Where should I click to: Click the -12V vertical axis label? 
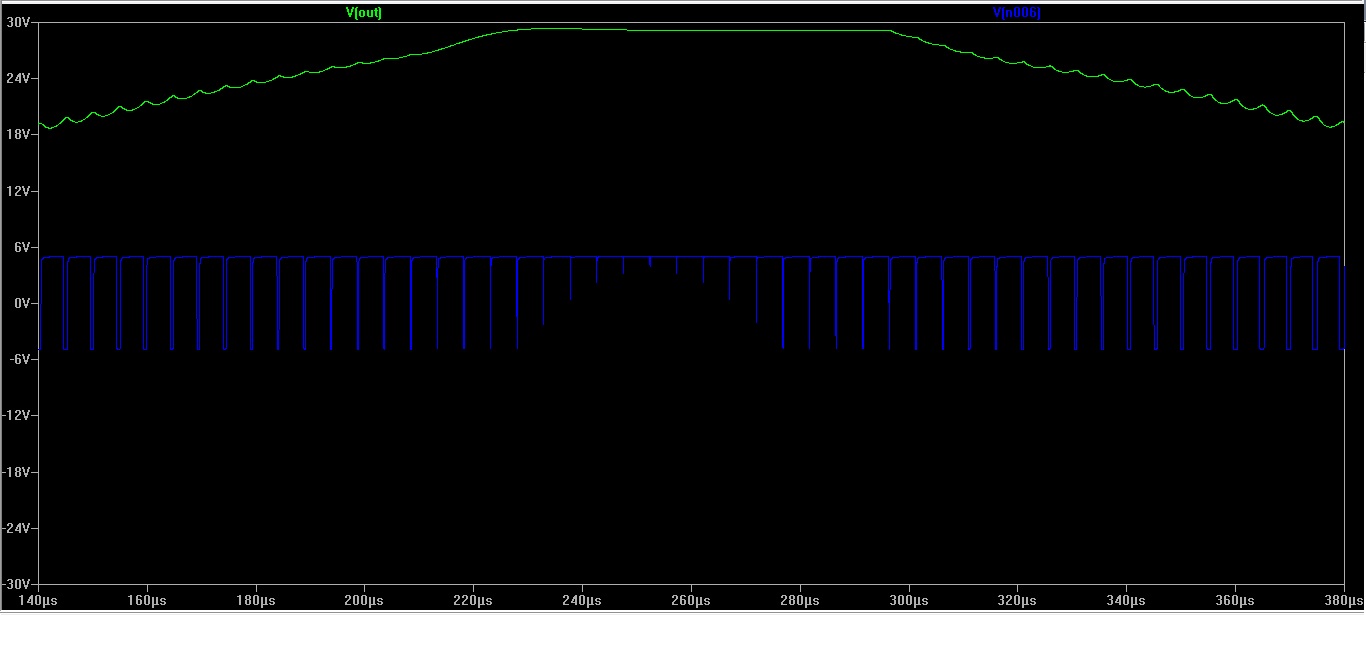click(17, 415)
